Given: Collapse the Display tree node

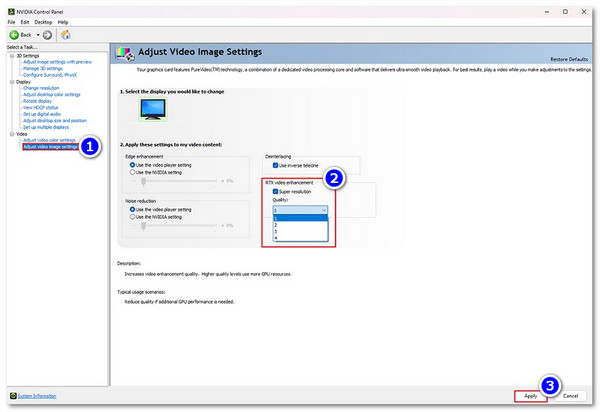Looking at the screenshot, I should point(12,82).
